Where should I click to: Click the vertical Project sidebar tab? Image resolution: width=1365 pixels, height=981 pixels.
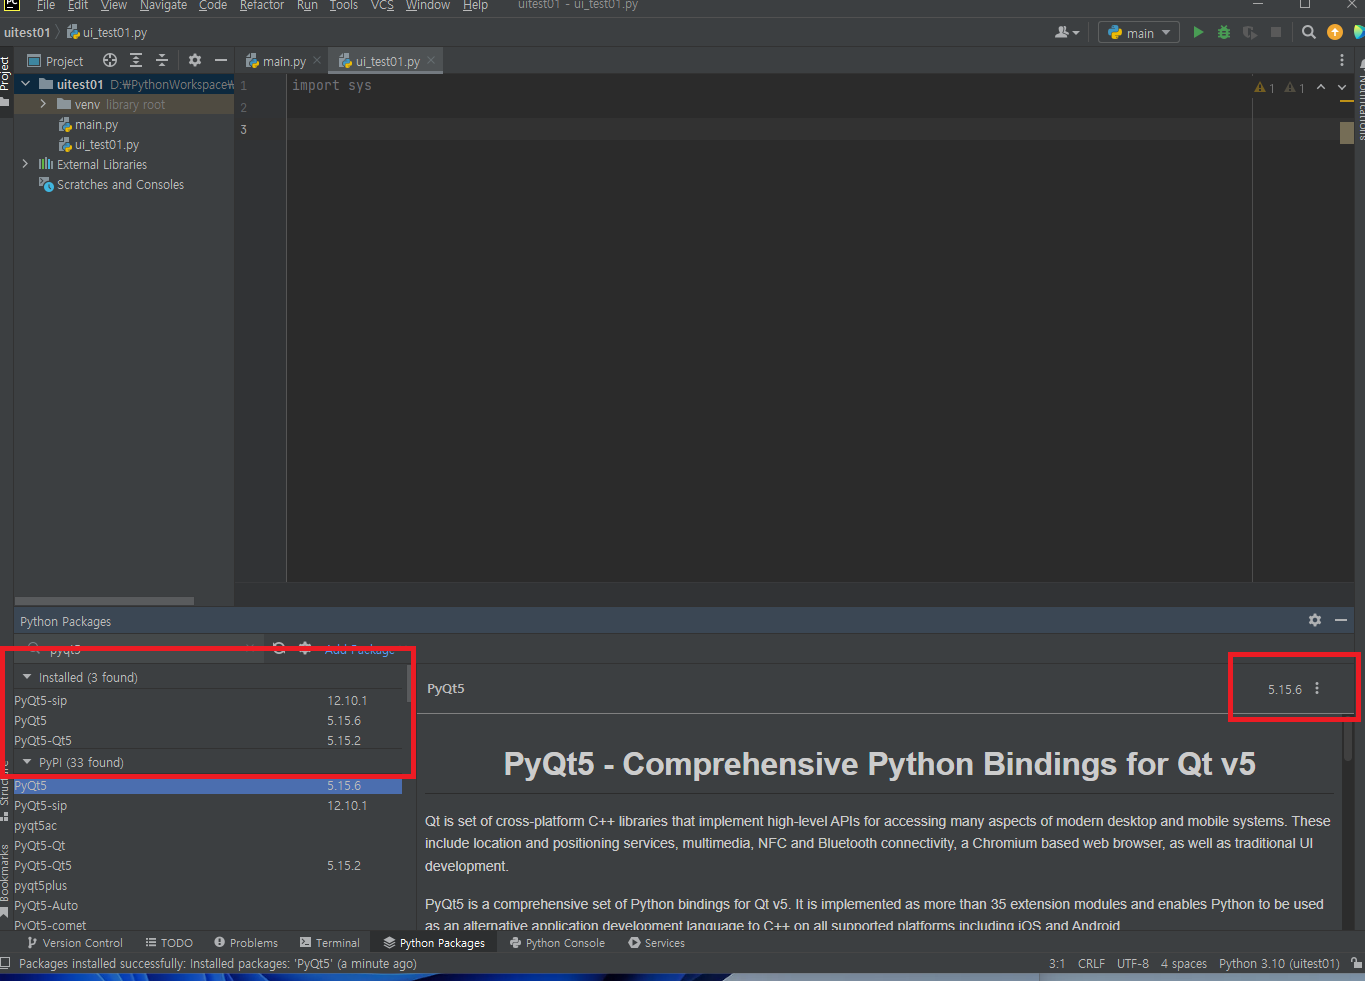(x=6, y=80)
